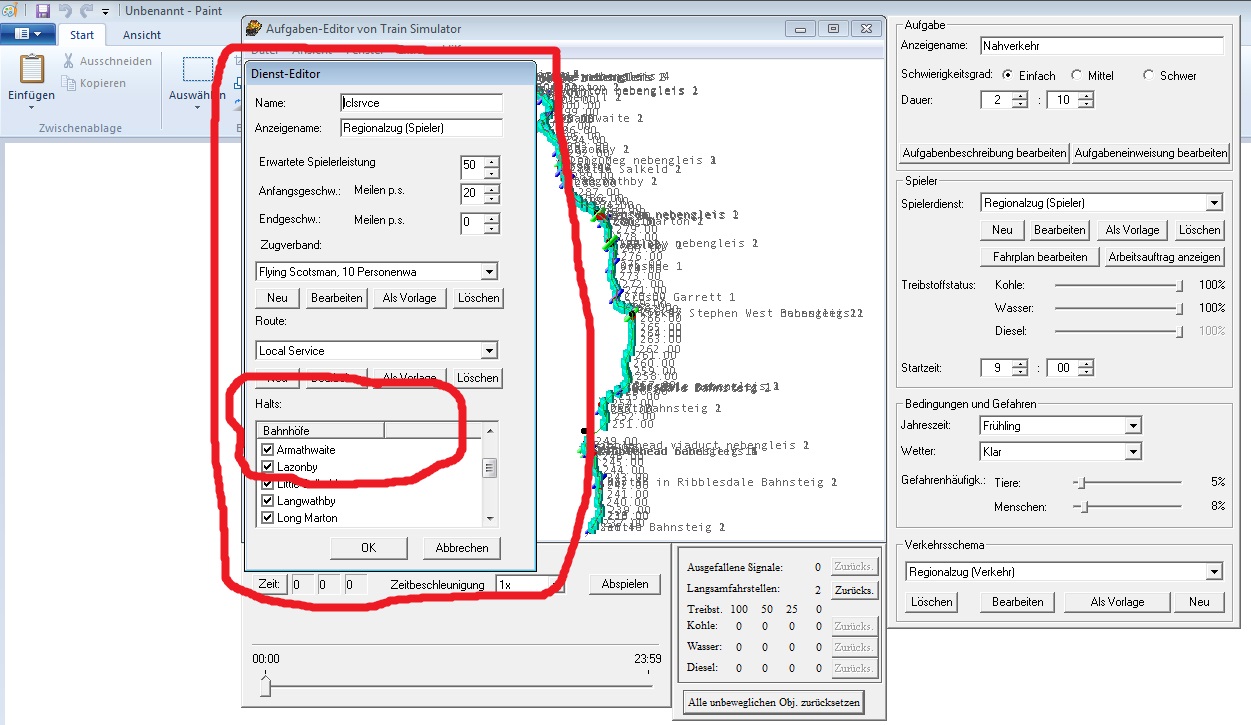Open the Paint file menu button
This screenshot has width=1251, height=725.
pyautogui.click(x=27, y=34)
